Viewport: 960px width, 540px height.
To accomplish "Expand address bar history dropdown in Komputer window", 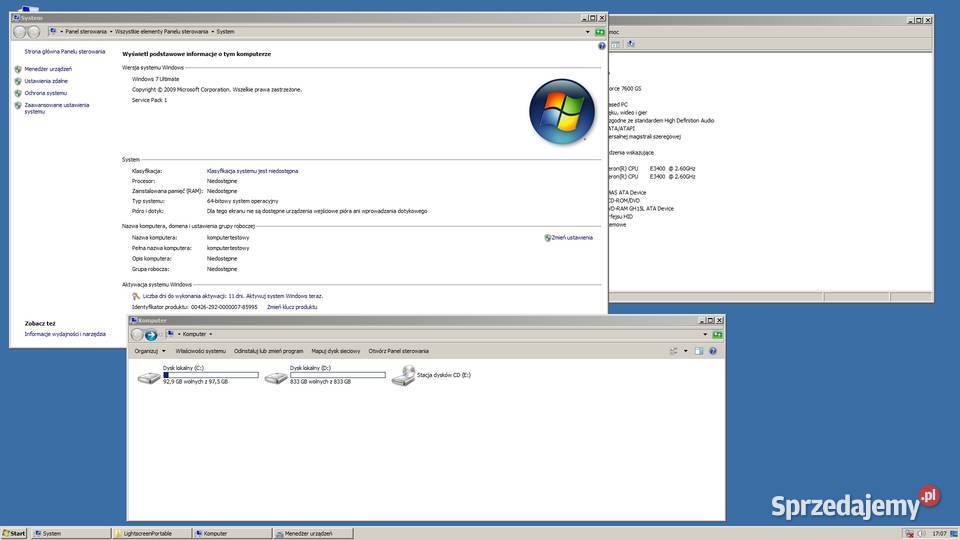I will 705,334.
